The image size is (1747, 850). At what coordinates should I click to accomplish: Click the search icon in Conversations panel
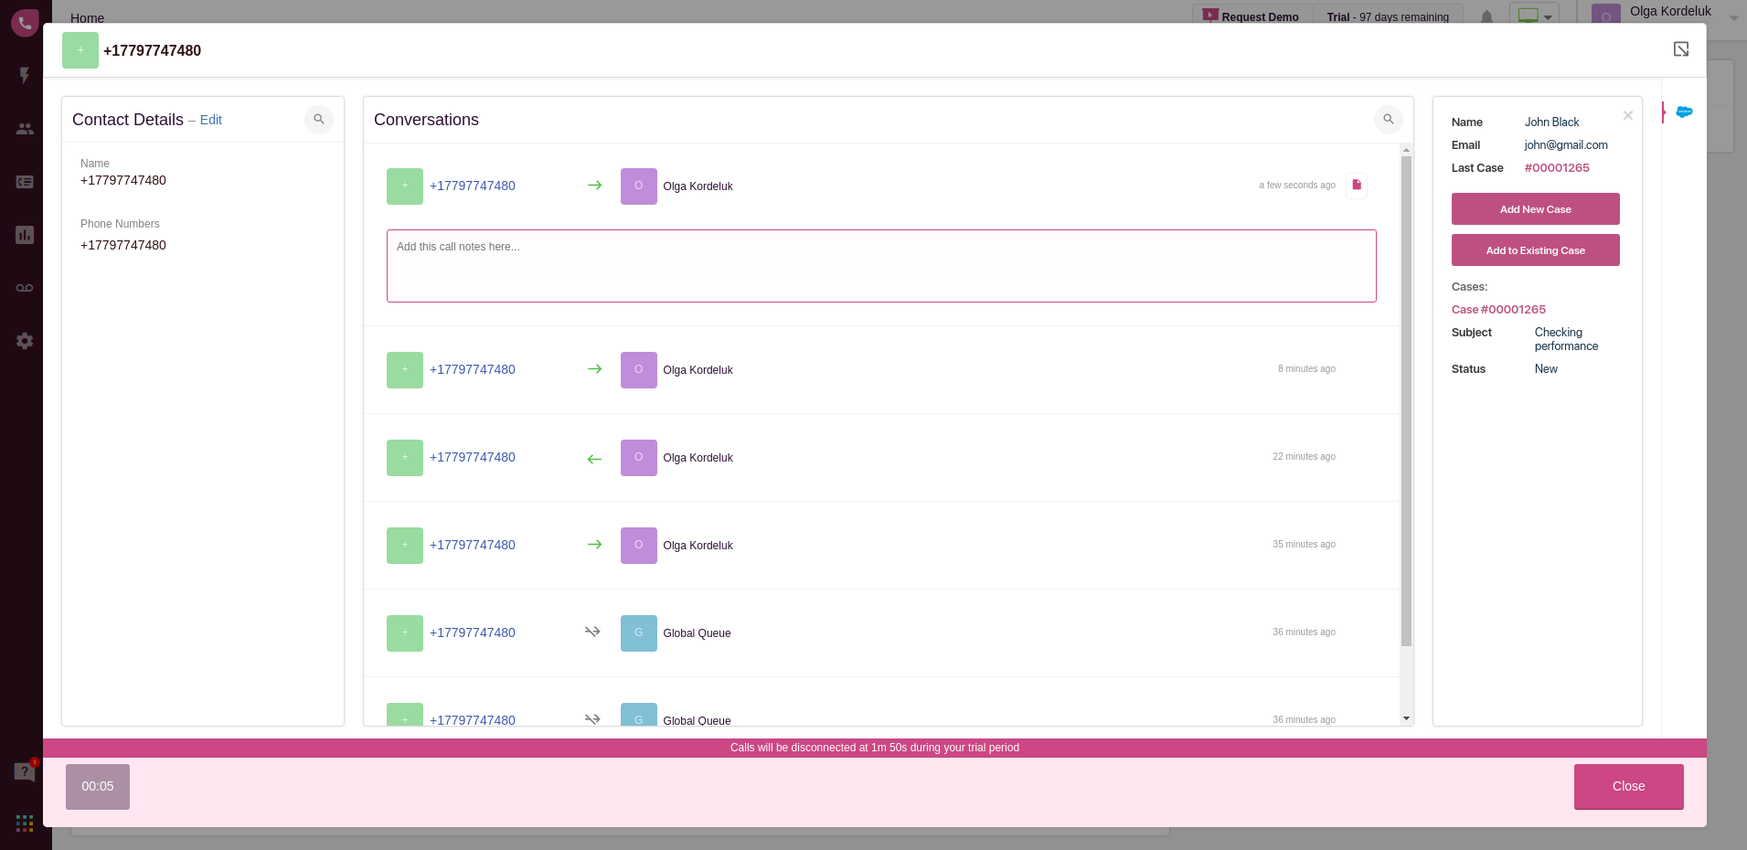(1388, 119)
